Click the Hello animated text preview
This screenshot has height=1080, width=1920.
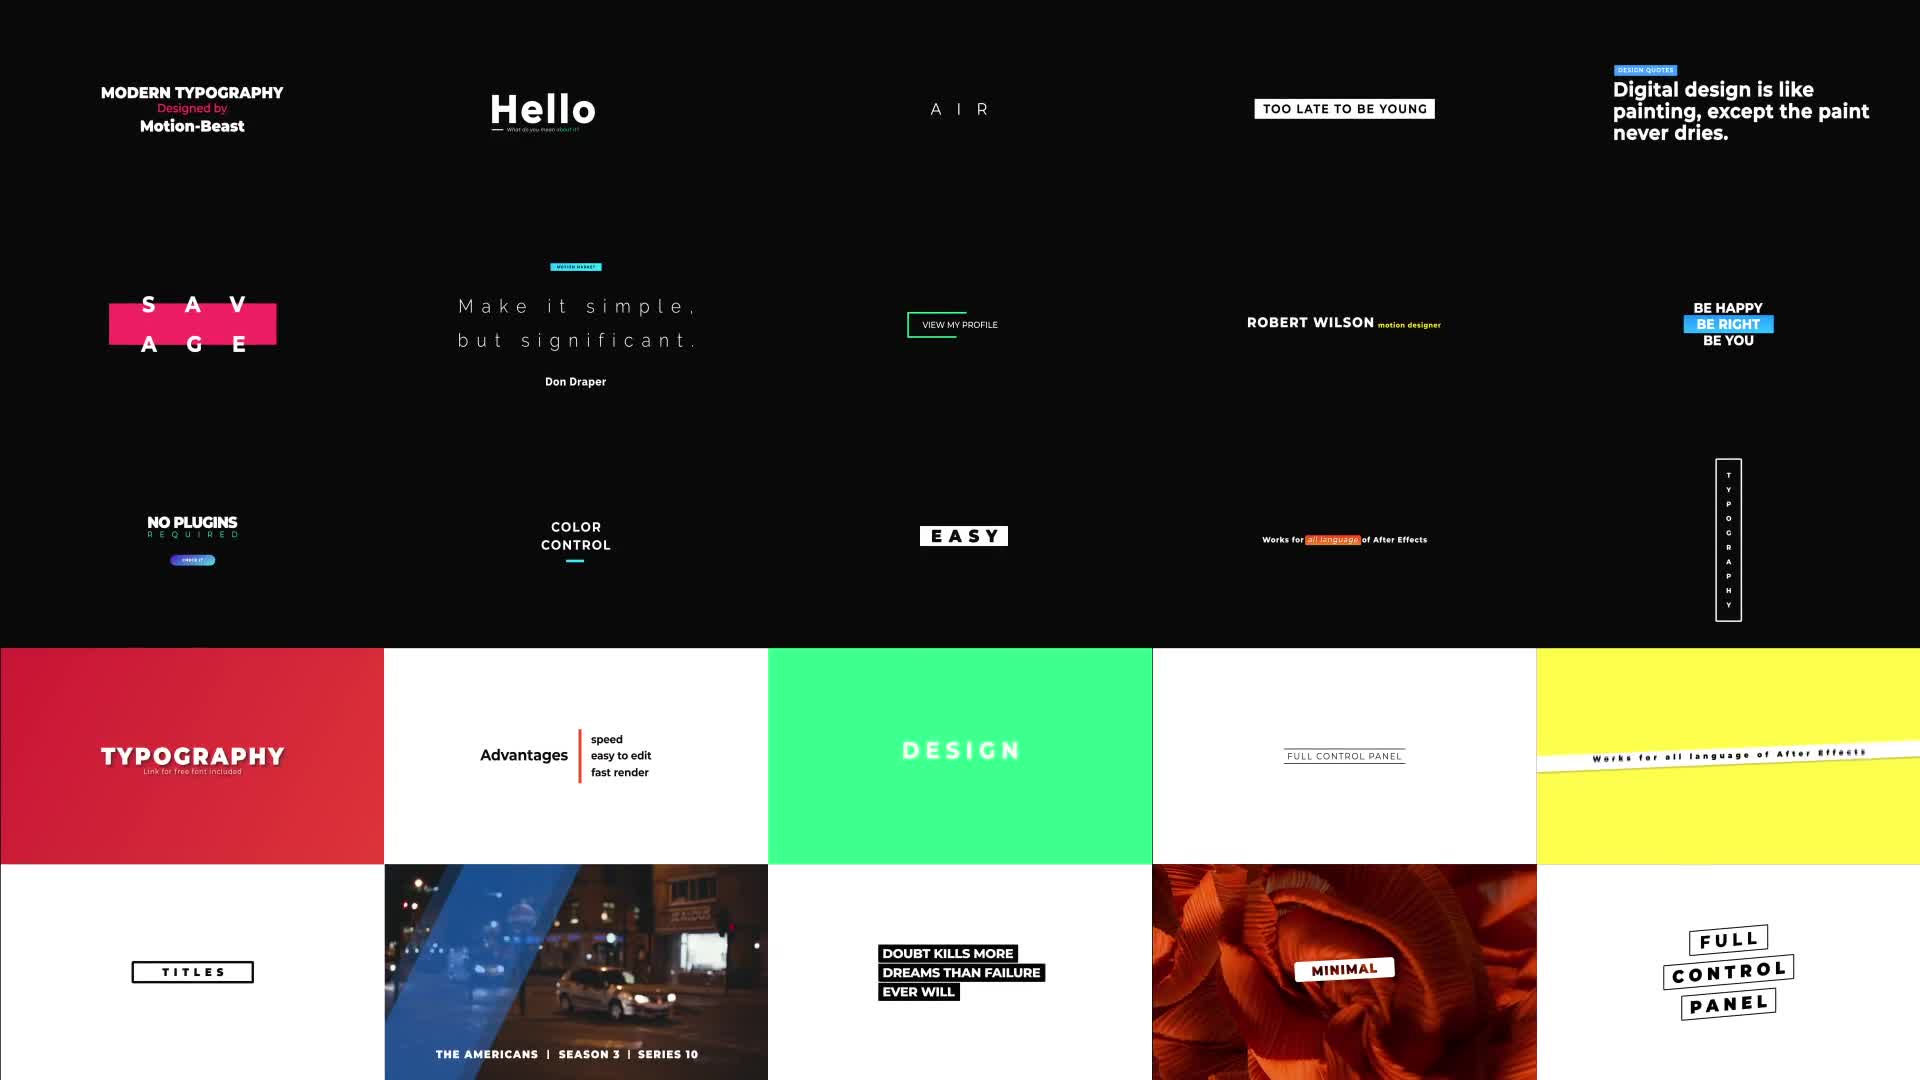[x=542, y=108]
